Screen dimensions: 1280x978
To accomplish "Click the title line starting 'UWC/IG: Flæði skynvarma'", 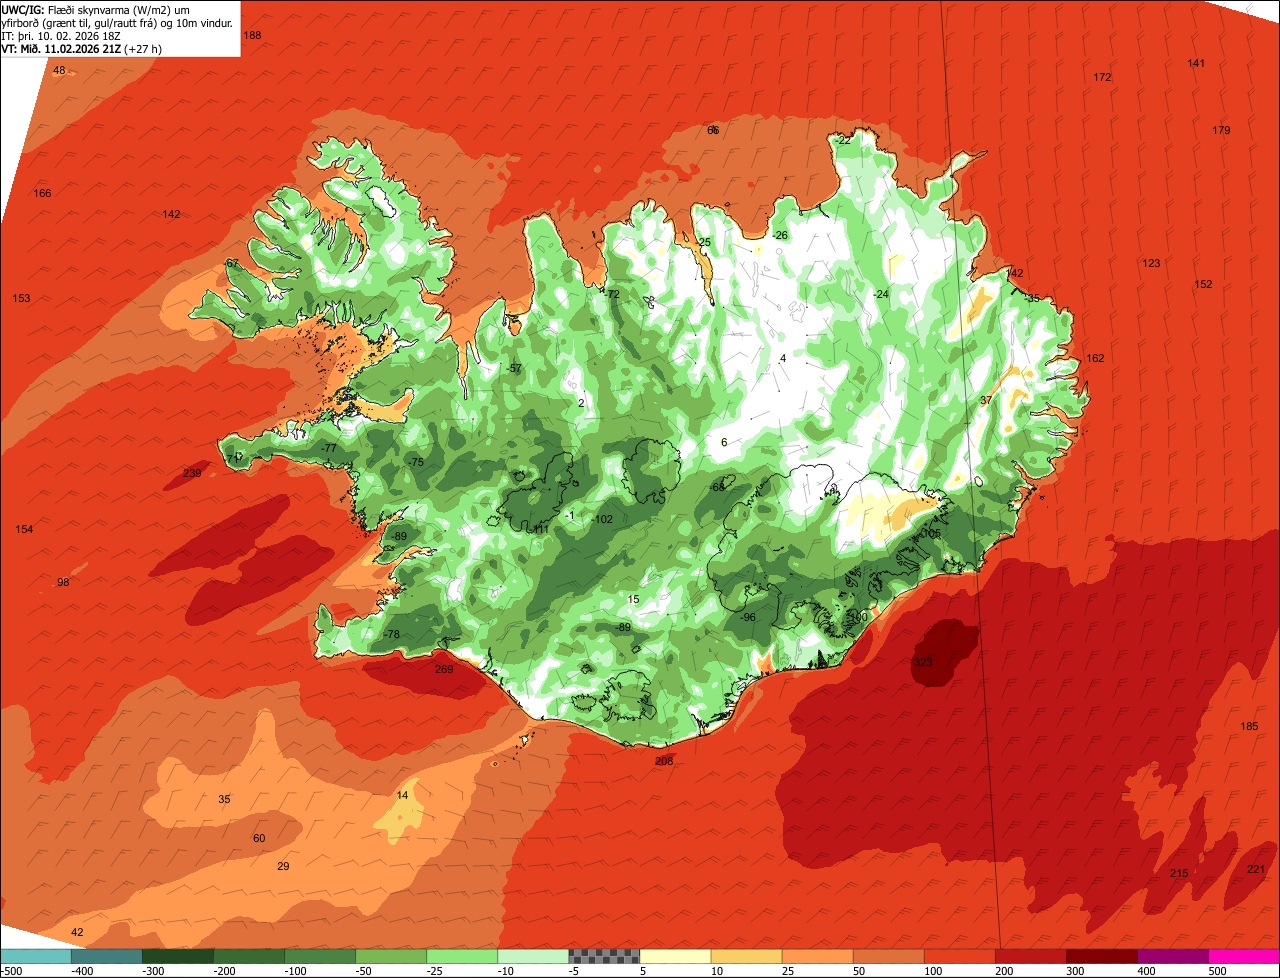I will 96,9.
